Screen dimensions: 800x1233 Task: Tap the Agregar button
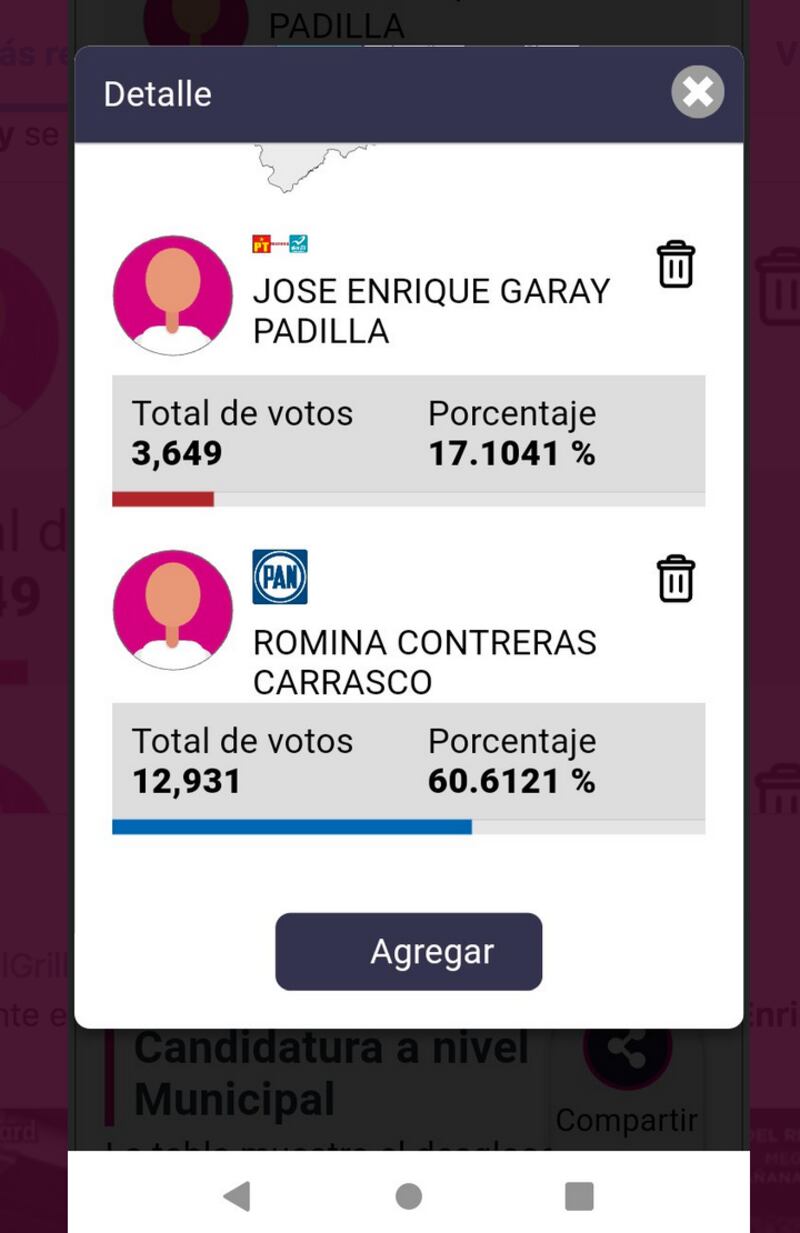coord(409,951)
